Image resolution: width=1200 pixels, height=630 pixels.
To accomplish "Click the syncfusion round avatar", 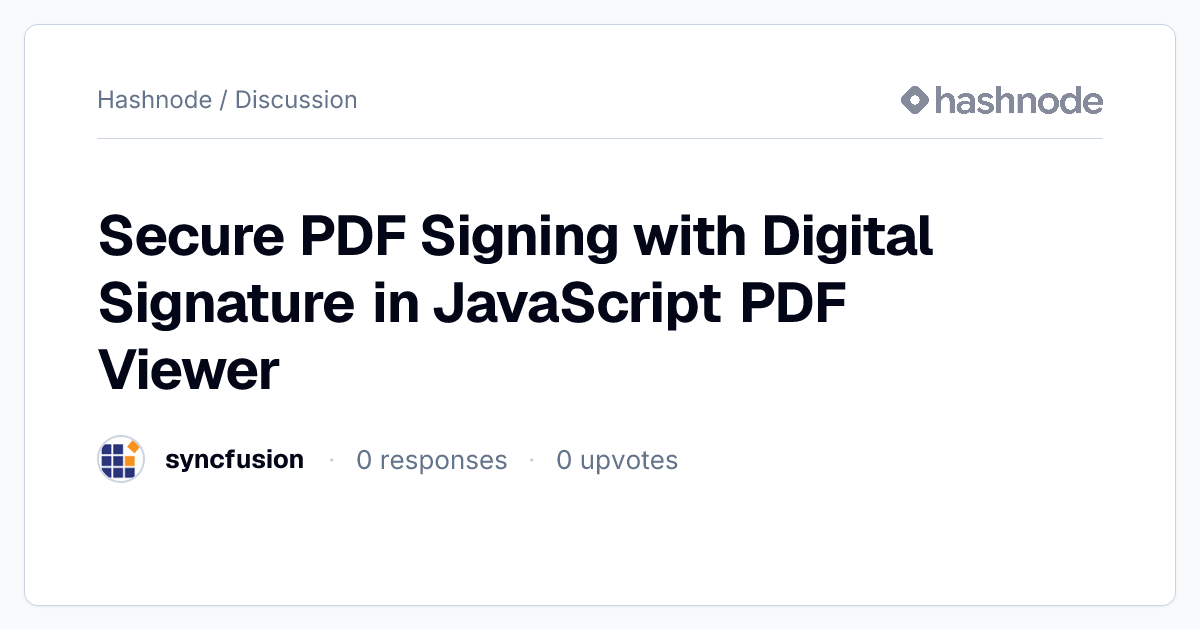I will [x=121, y=460].
